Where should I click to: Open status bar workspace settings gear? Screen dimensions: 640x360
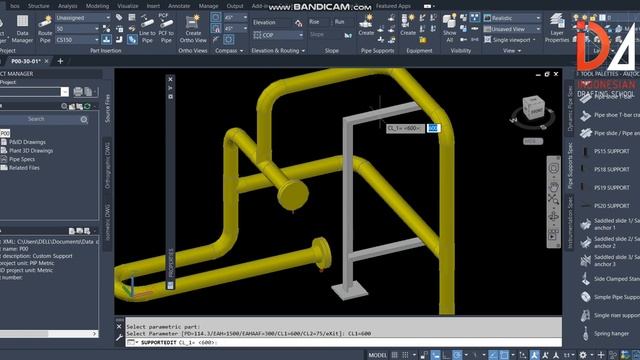point(583,355)
